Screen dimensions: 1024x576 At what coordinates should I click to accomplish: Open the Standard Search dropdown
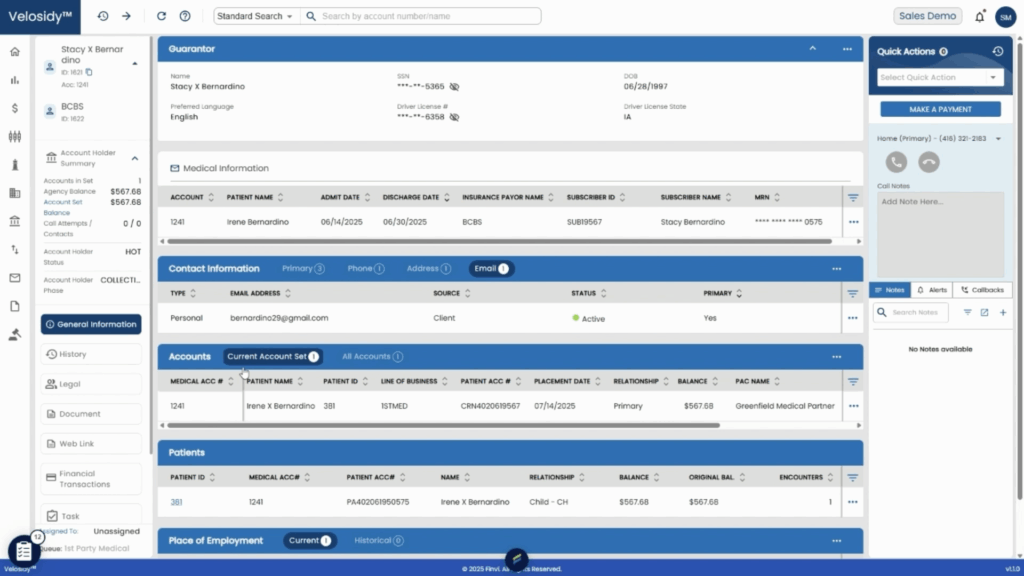point(256,16)
